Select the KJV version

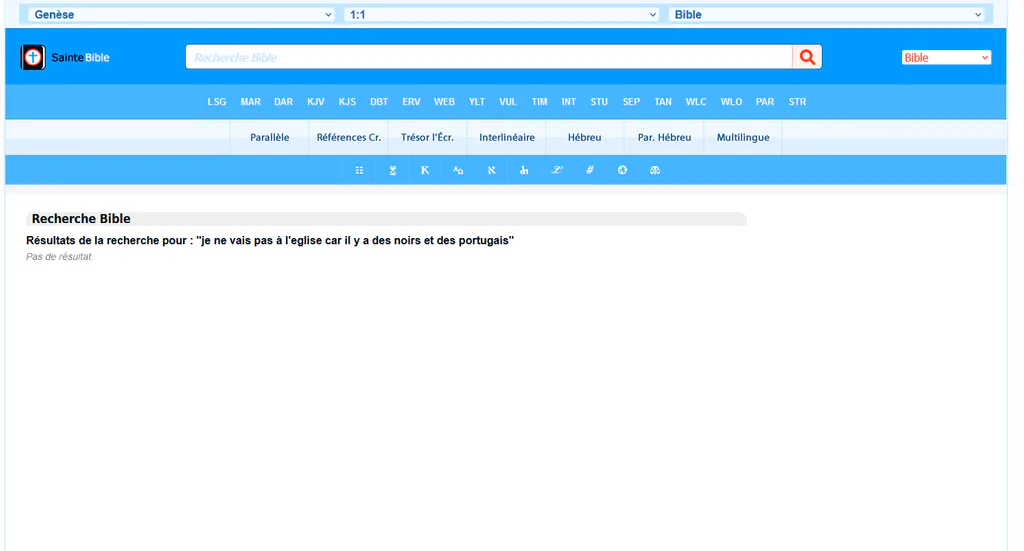click(316, 102)
